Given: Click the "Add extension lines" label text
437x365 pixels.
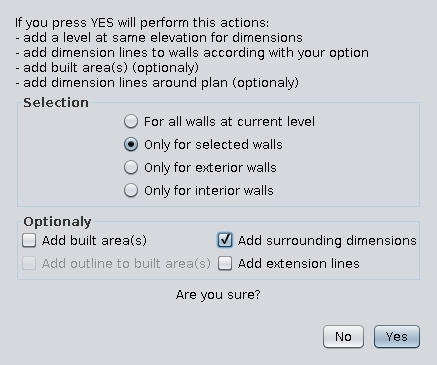Looking at the screenshot, I should tap(299, 264).
